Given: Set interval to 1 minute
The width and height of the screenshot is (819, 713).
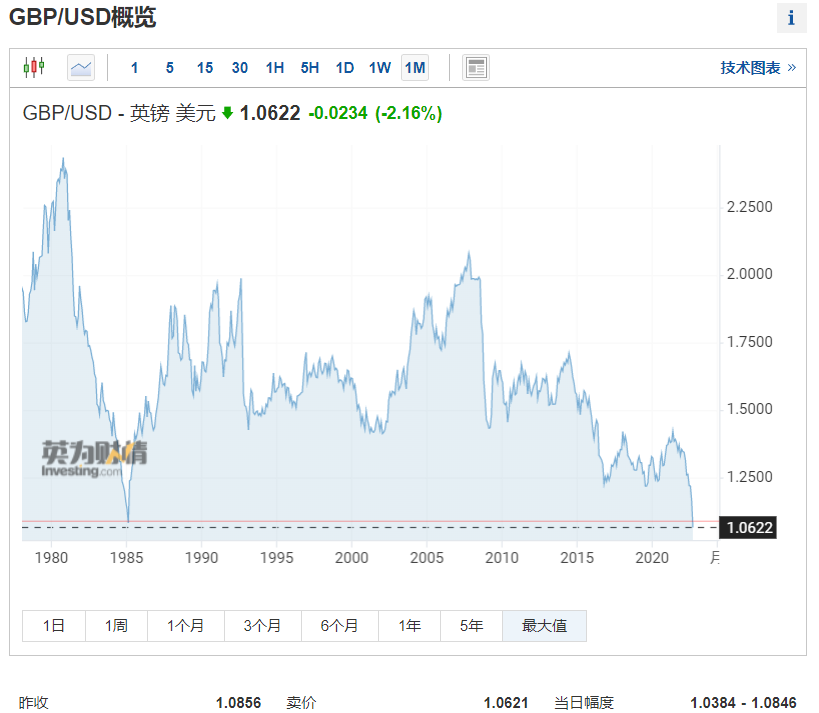Looking at the screenshot, I should click(x=135, y=68).
